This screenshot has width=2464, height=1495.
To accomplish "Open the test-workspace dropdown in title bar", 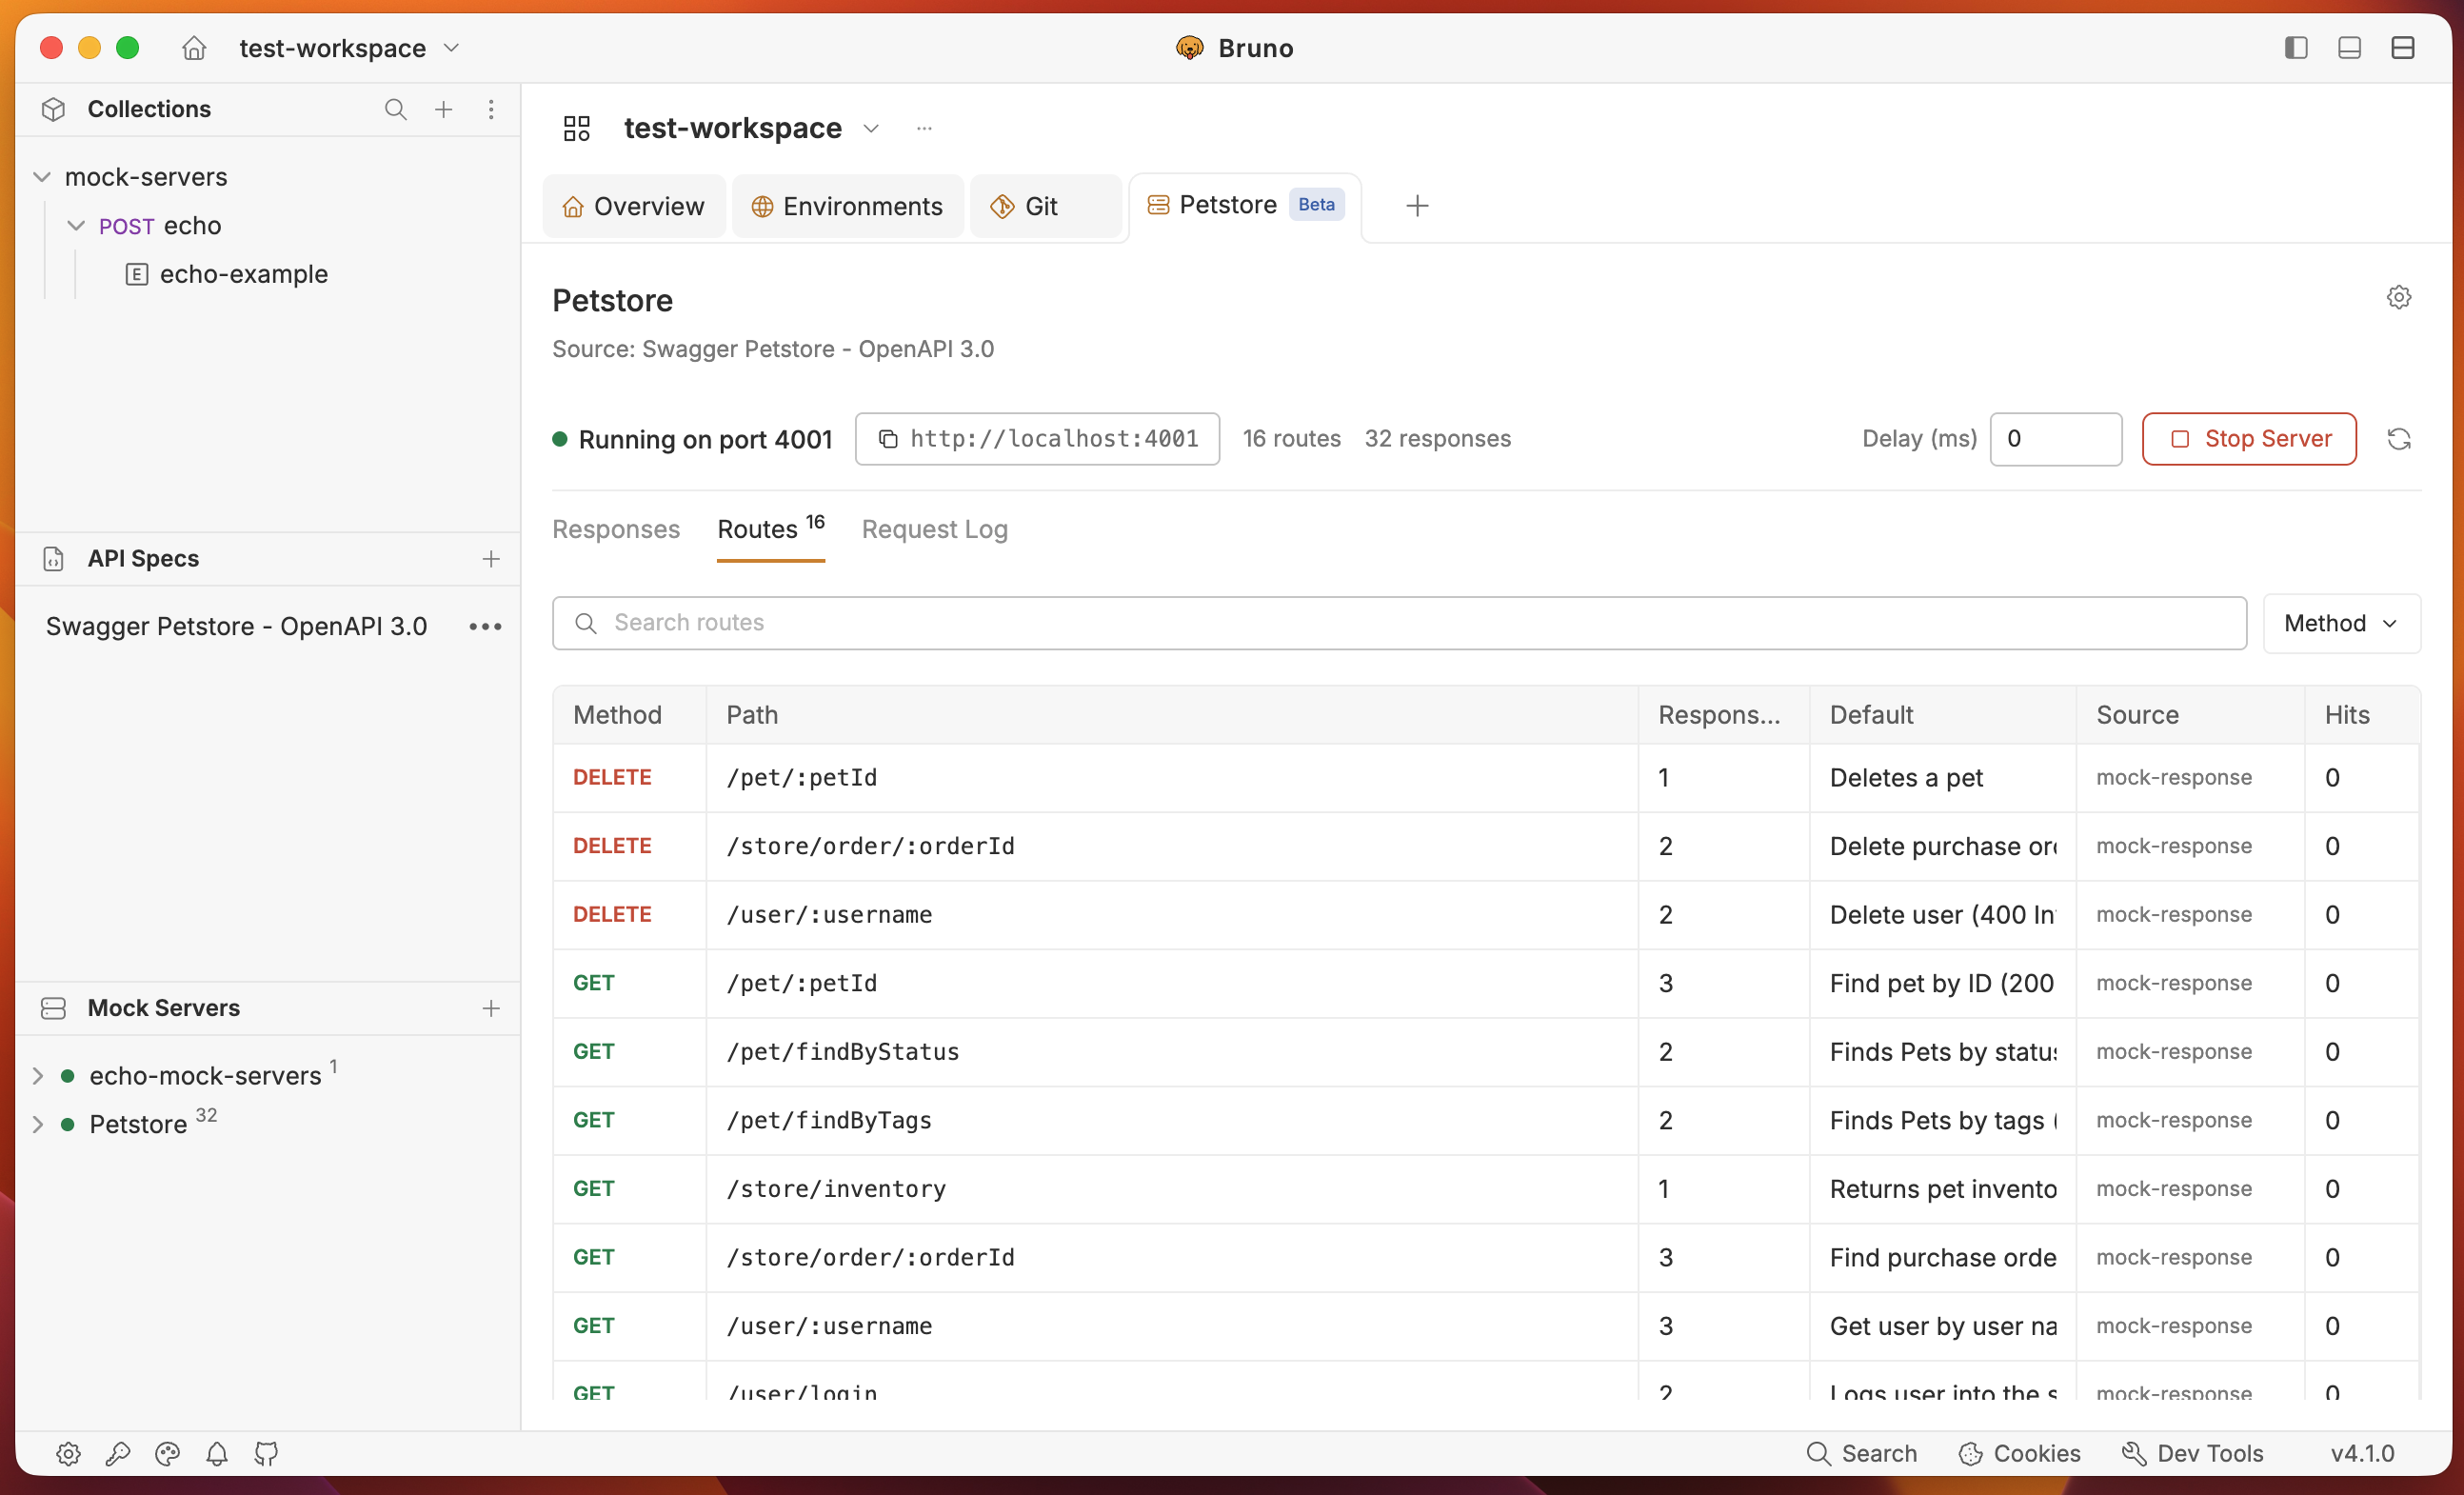I will coord(350,48).
